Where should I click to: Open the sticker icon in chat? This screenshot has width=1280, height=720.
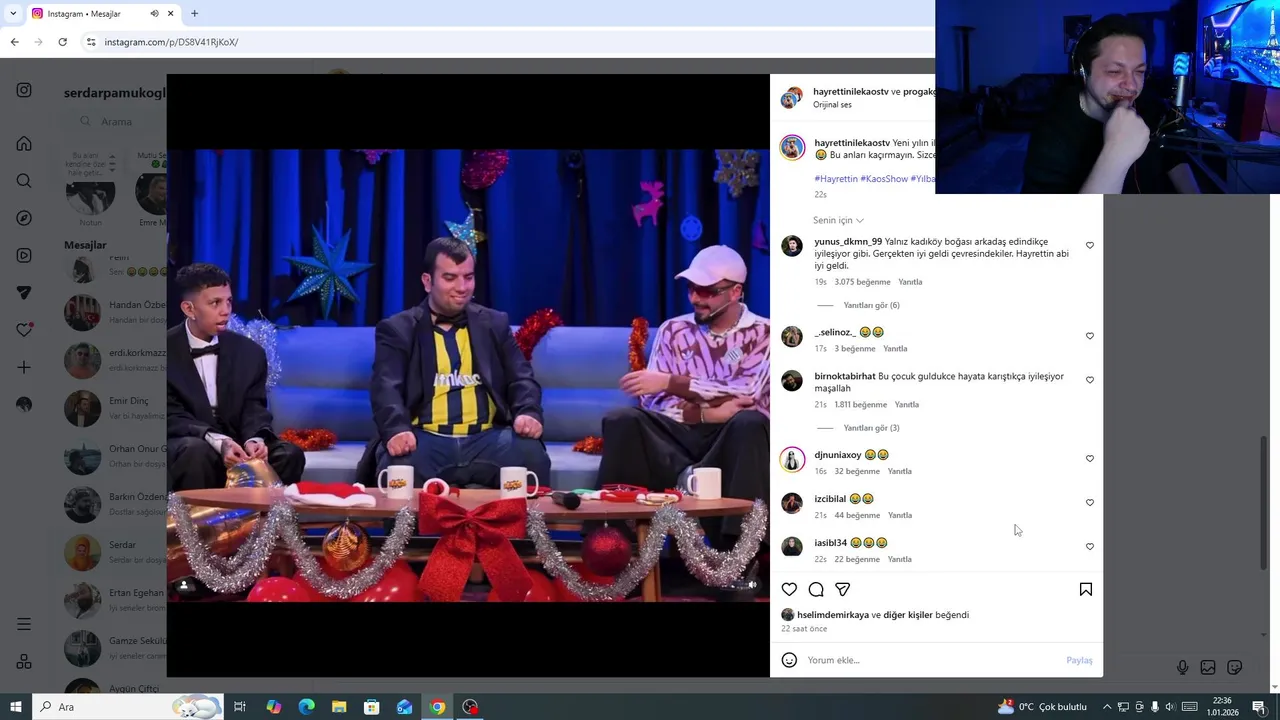[1235, 667]
